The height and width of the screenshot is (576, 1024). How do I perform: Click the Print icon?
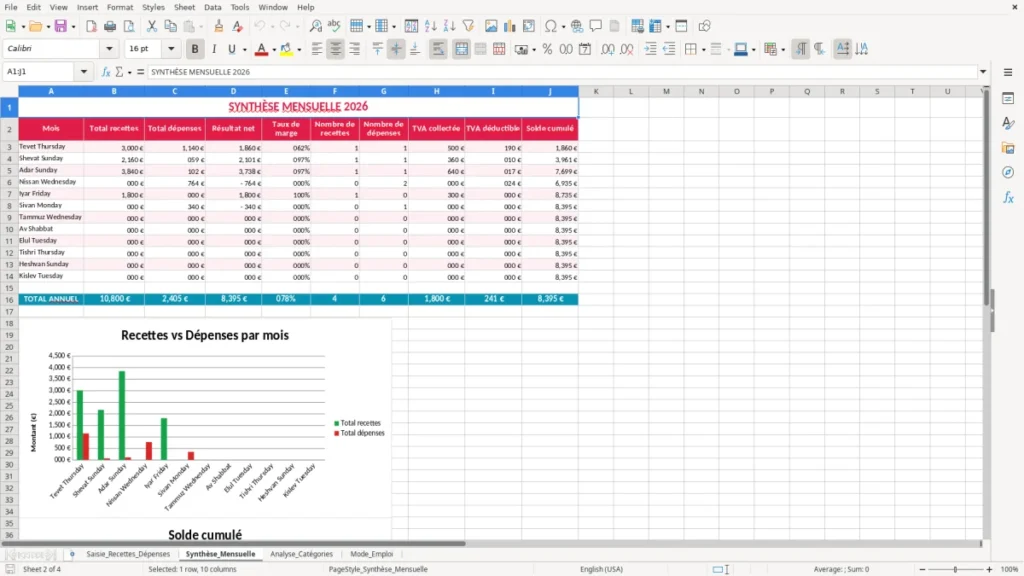point(110,26)
